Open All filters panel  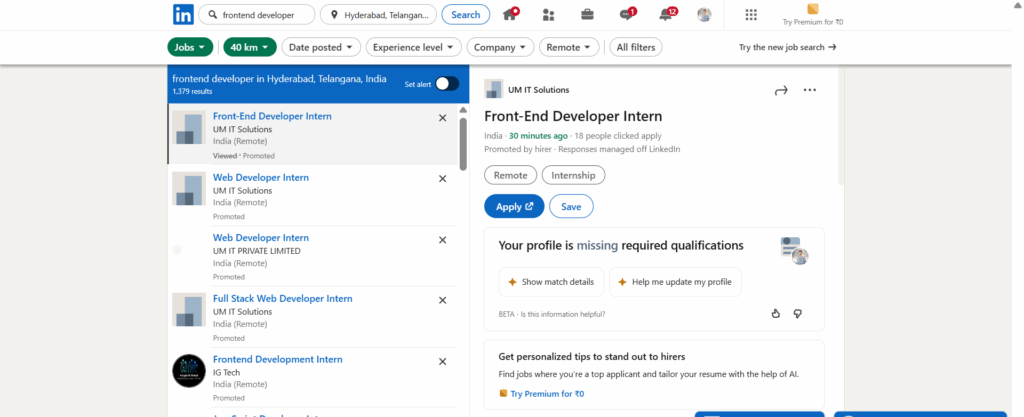pyautogui.click(x=636, y=47)
